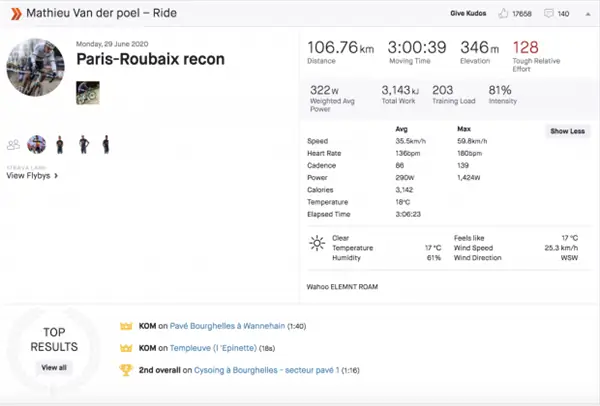Click the Wahoo ELEMNT ROAM device text
Image resolution: width=600 pixels, height=406 pixels.
pos(342,287)
